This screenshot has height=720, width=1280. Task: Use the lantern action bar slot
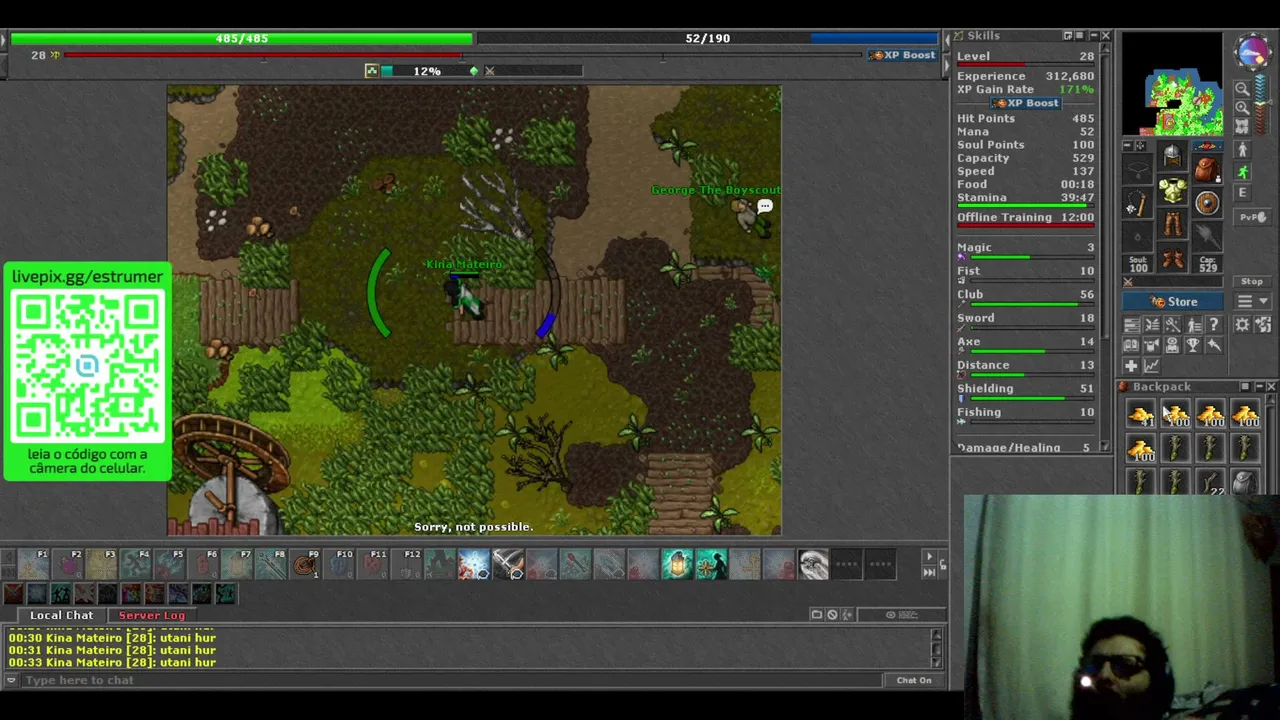[x=677, y=565]
